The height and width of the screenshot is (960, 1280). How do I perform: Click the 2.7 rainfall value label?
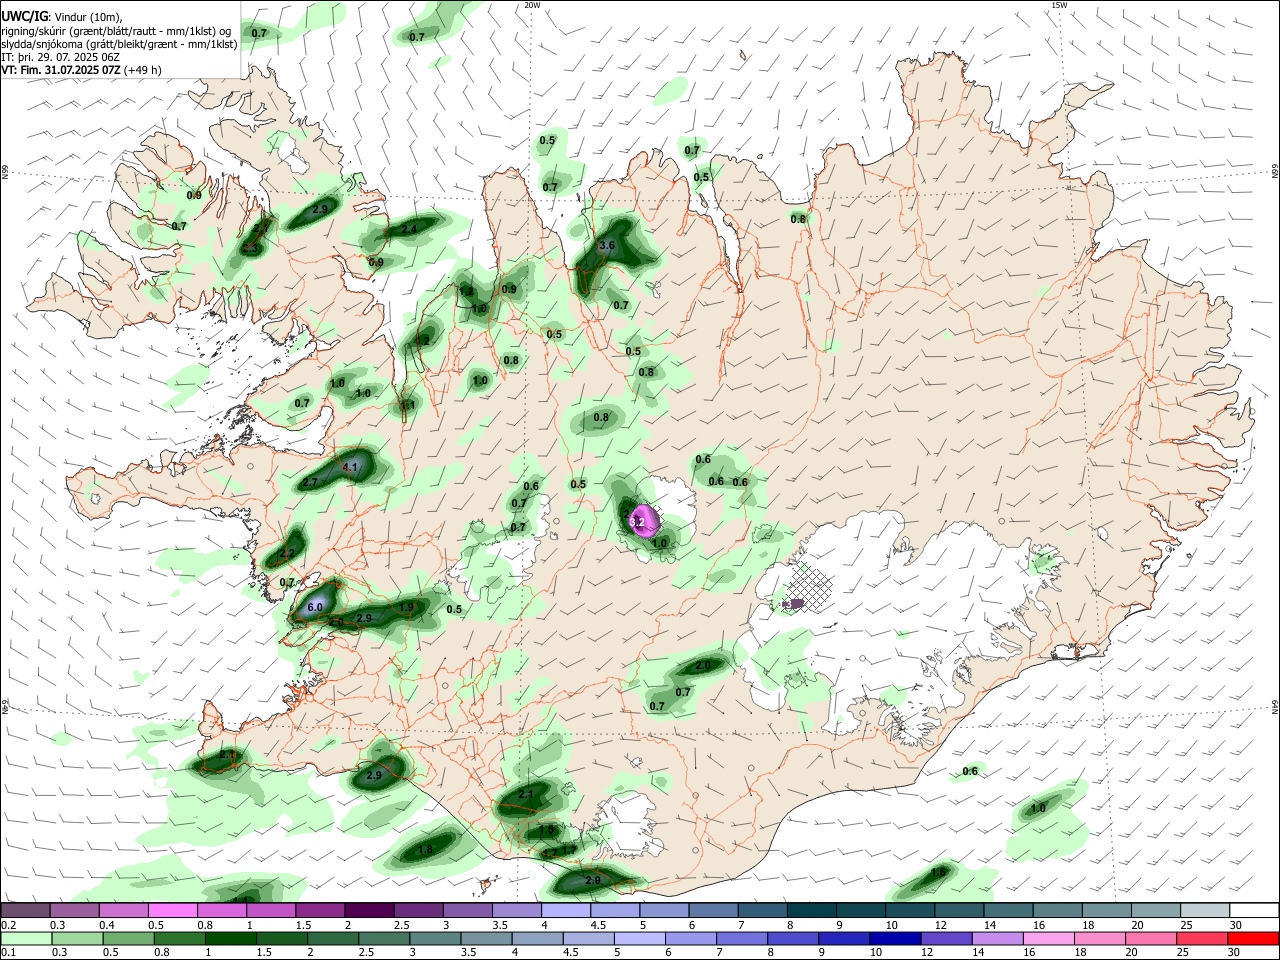(x=310, y=482)
